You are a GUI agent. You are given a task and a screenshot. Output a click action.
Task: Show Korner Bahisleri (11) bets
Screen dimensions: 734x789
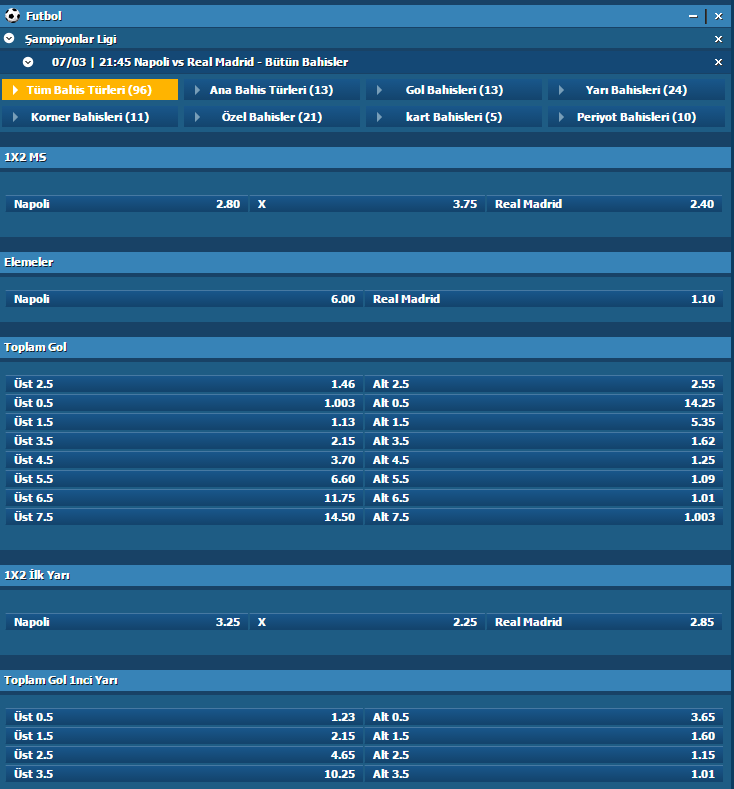[90, 117]
